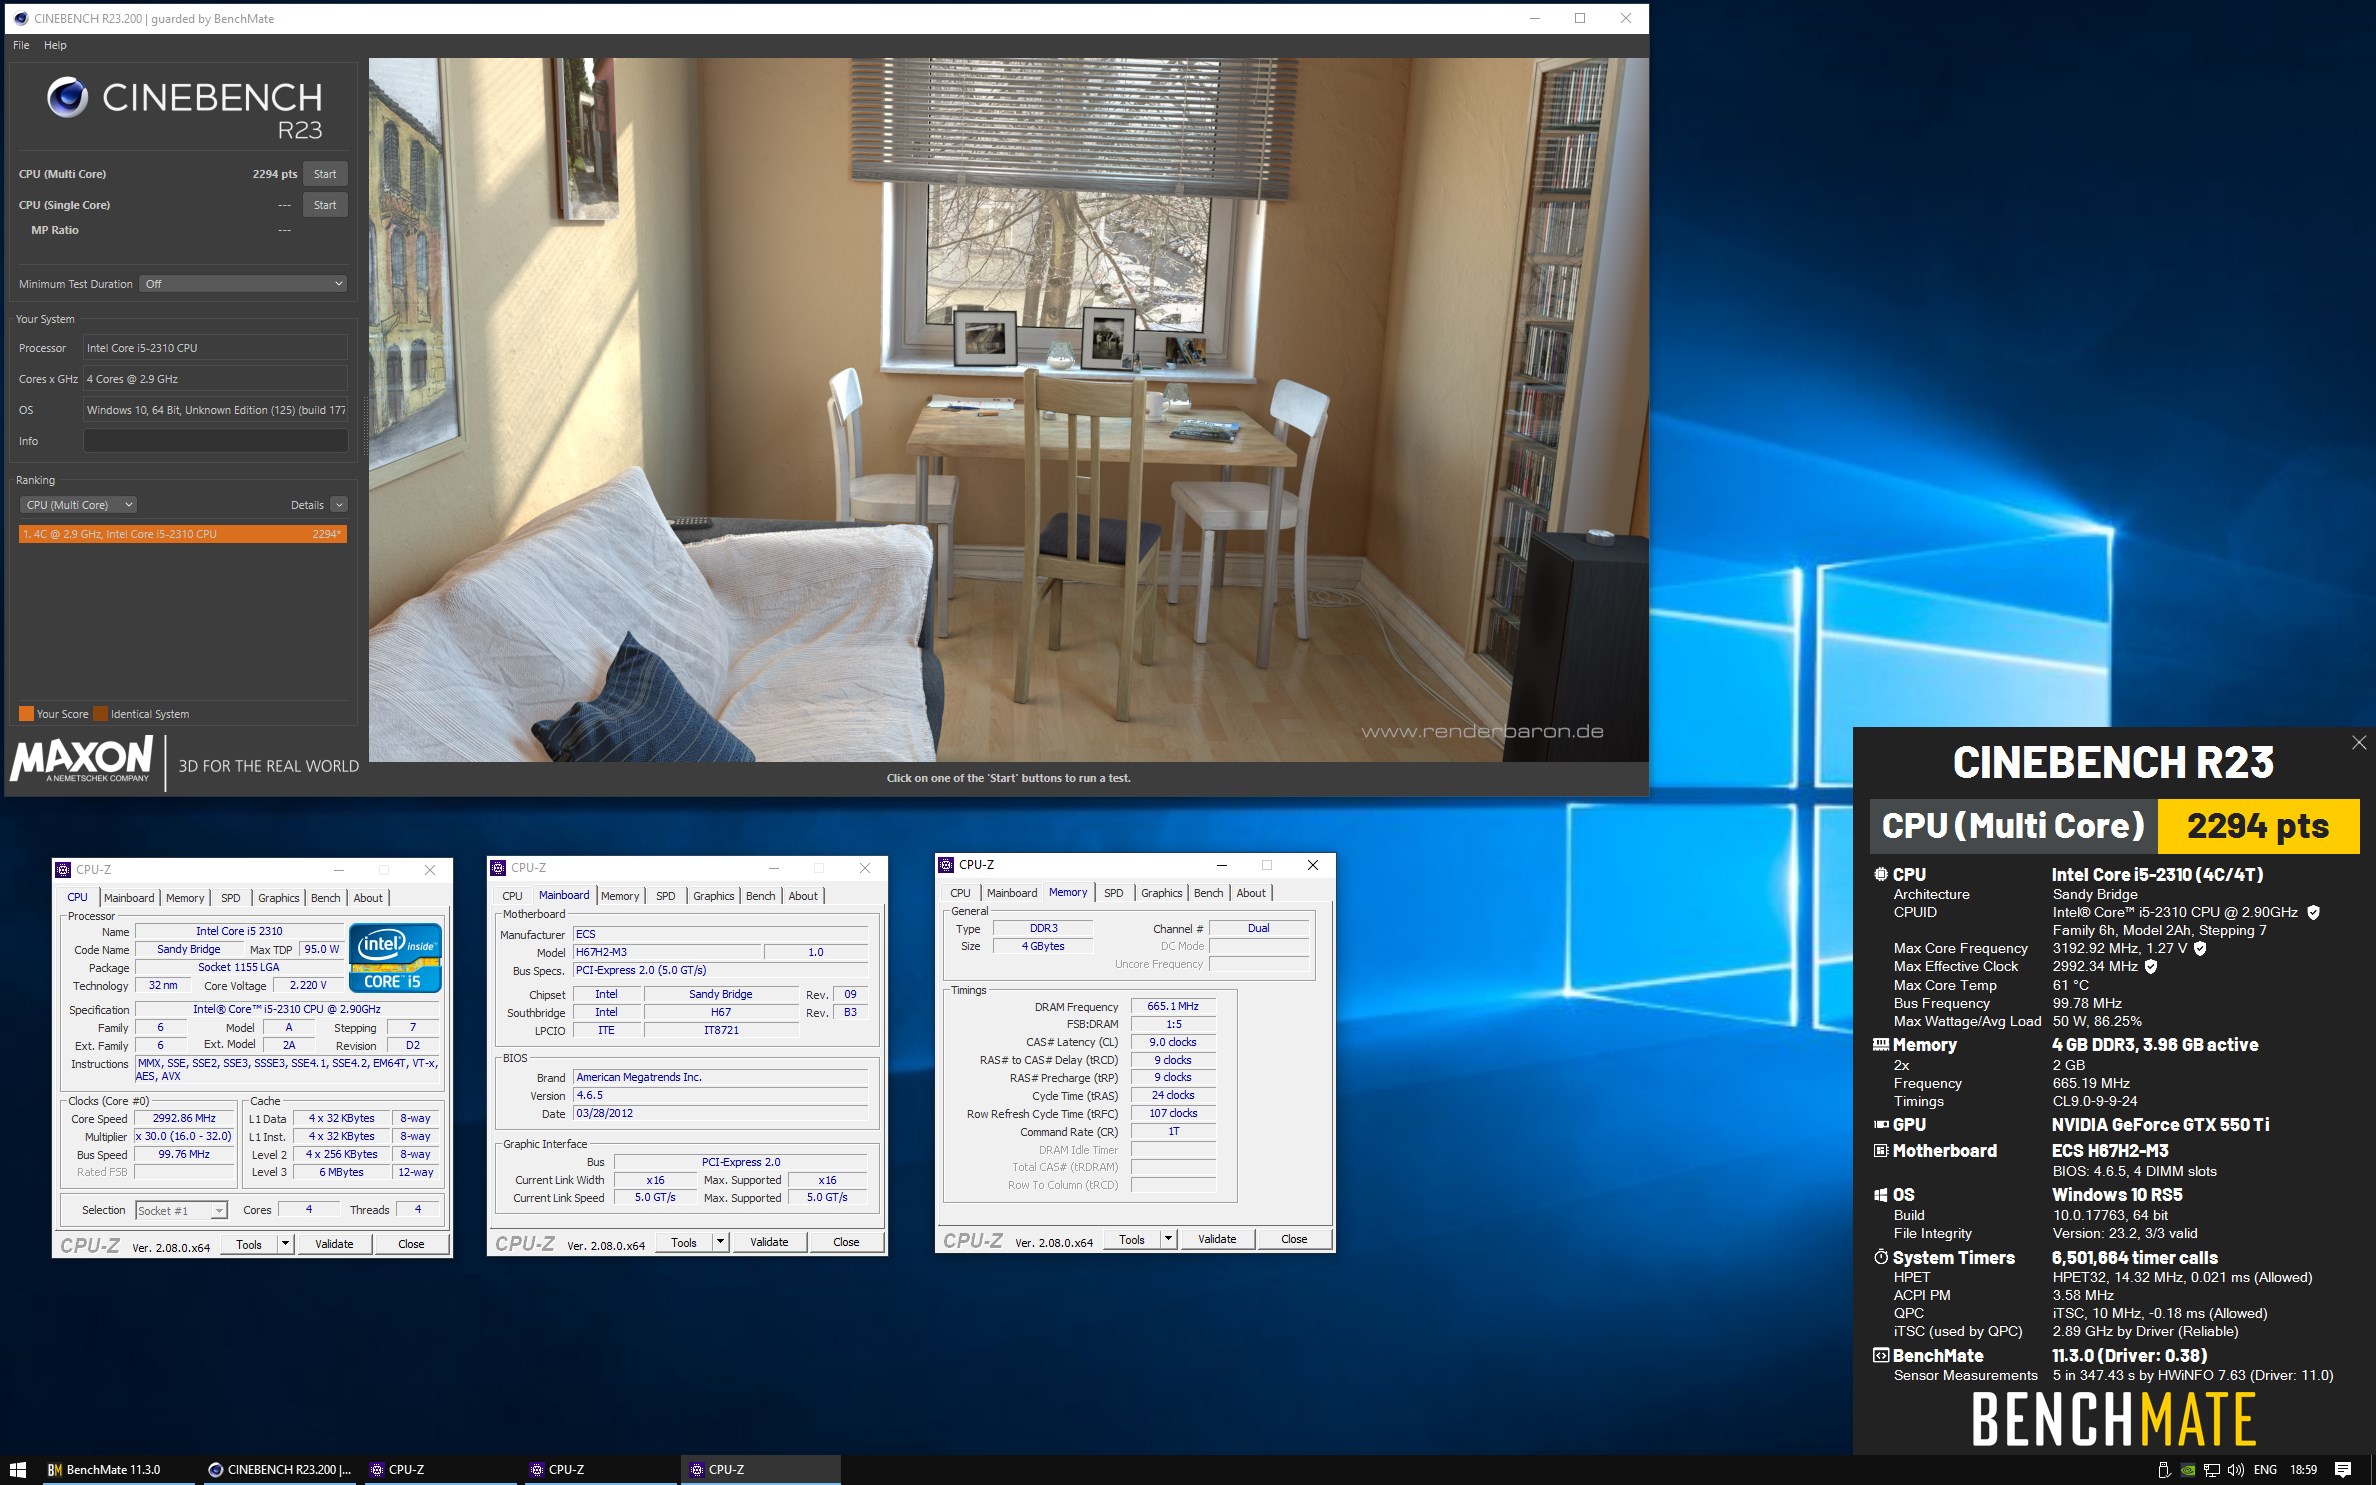Open the Help menu in Cinebench
2376x1485 pixels.
pyautogui.click(x=55, y=45)
